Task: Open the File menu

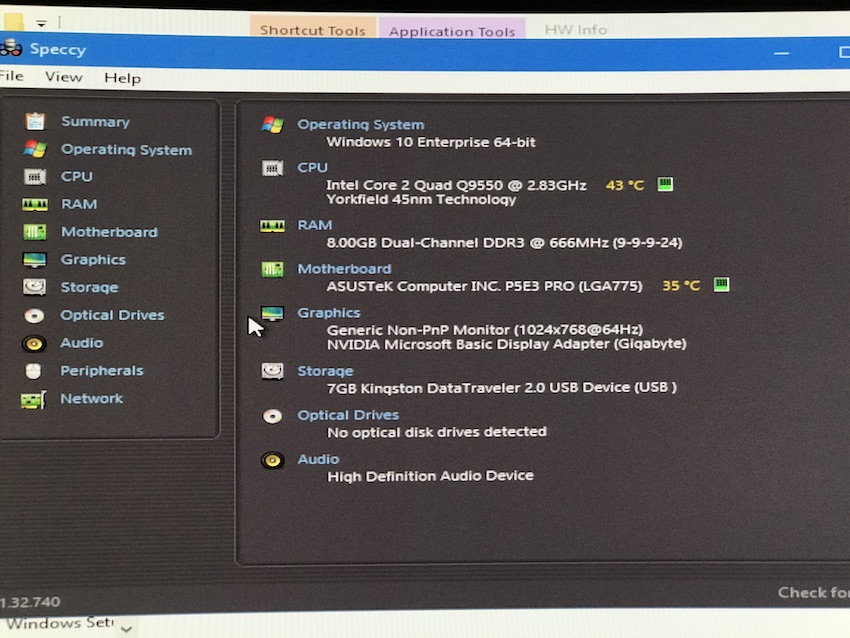Action: pyautogui.click(x=11, y=76)
